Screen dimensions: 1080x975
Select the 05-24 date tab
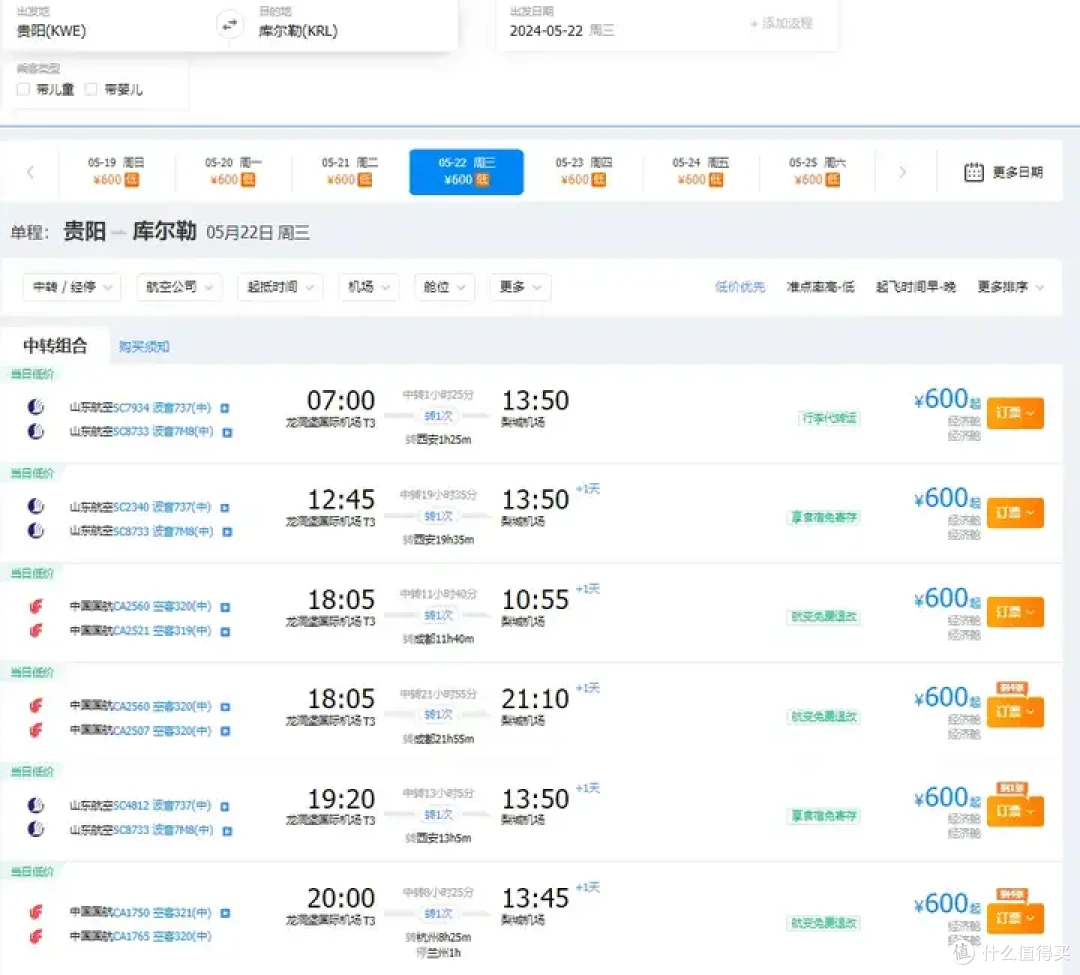click(700, 171)
